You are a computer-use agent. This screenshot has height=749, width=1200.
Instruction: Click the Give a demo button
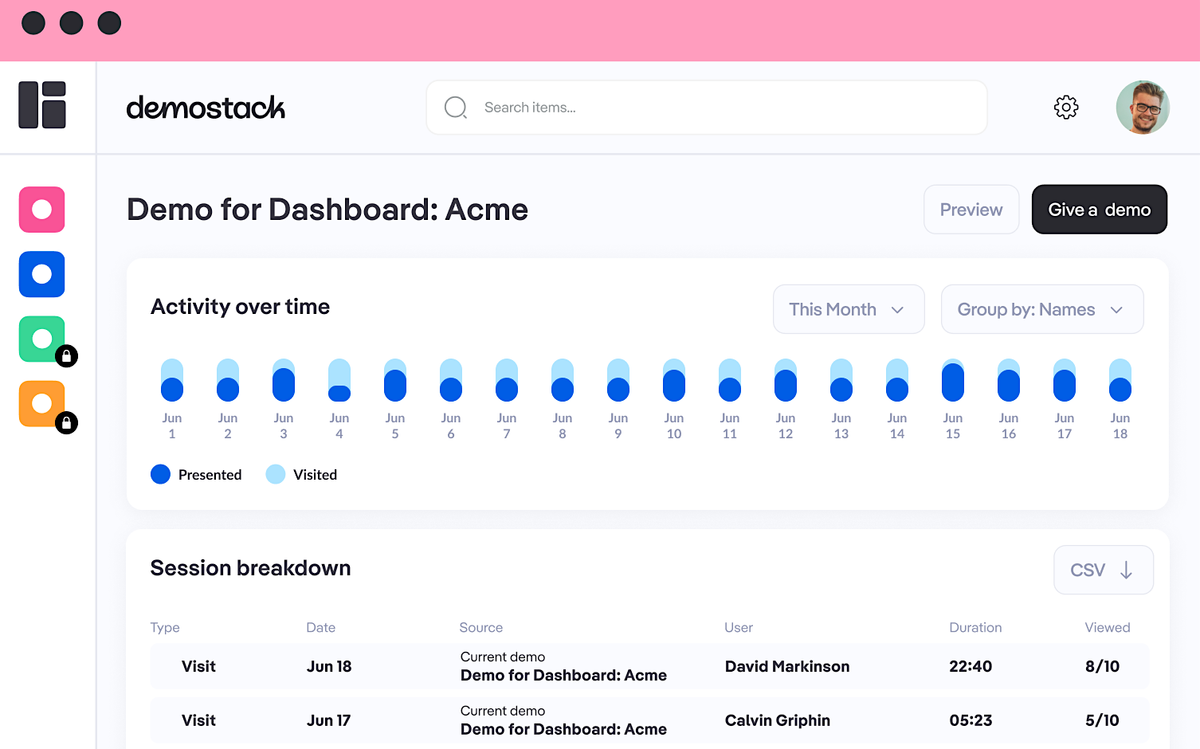(1099, 210)
